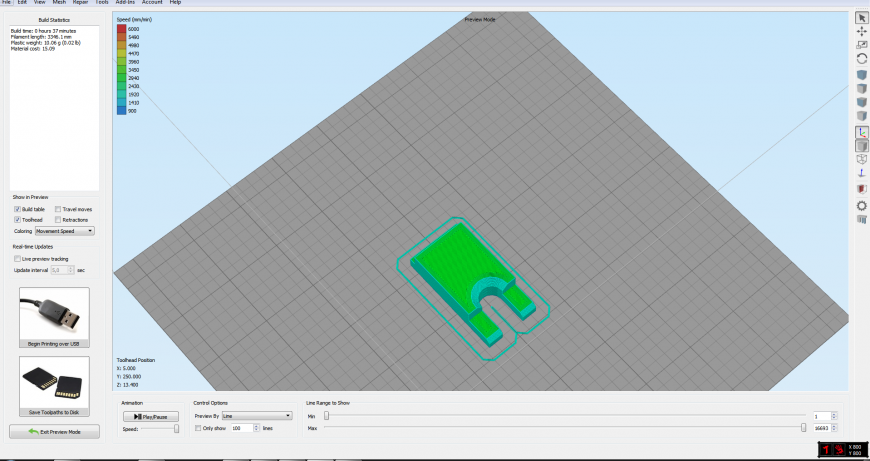The image size is (870, 461).
Task: Activate the scale view tool icon
Action: coord(862,45)
